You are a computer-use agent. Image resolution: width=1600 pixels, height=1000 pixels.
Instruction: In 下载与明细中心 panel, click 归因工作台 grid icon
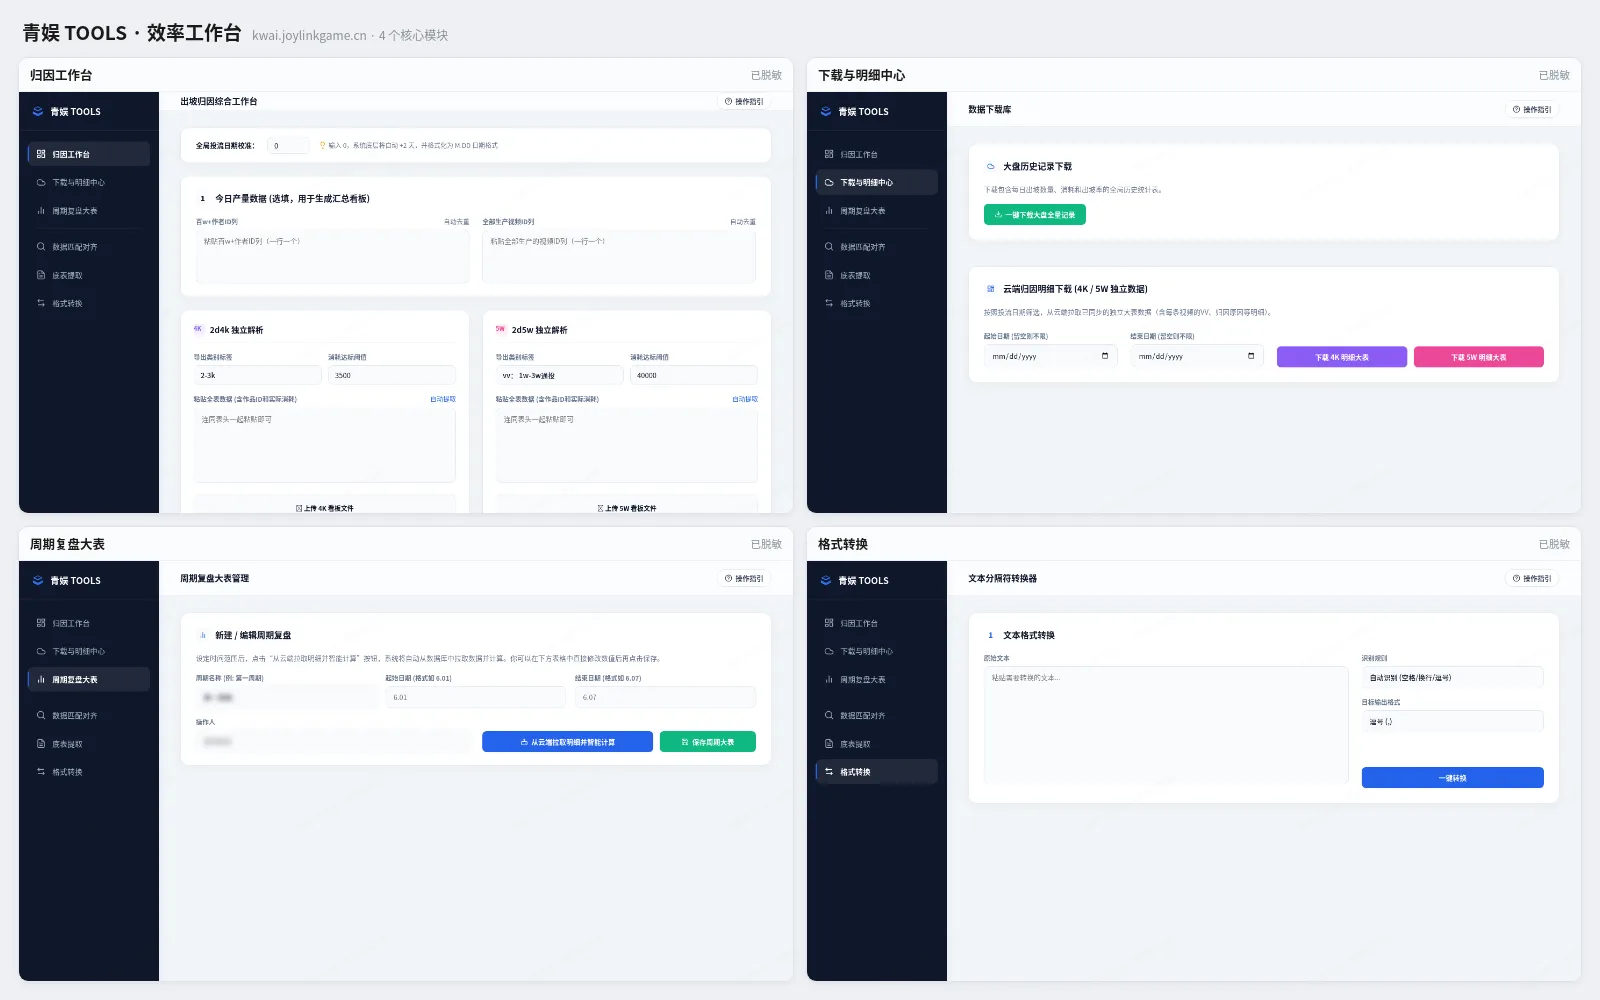829,154
